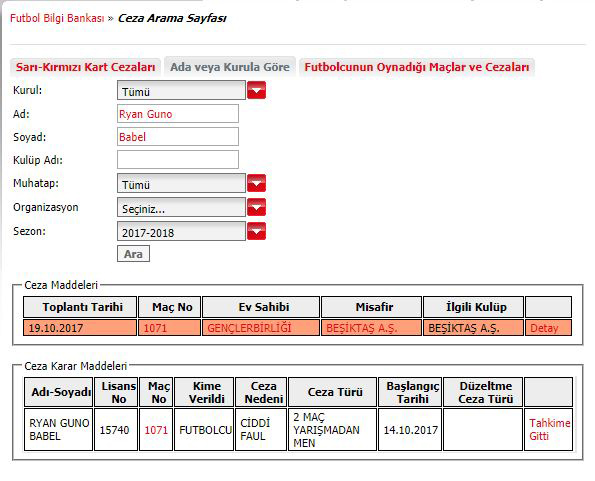Select Ada veya Kurula Göre tab

pyautogui.click(x=230, y=67)
